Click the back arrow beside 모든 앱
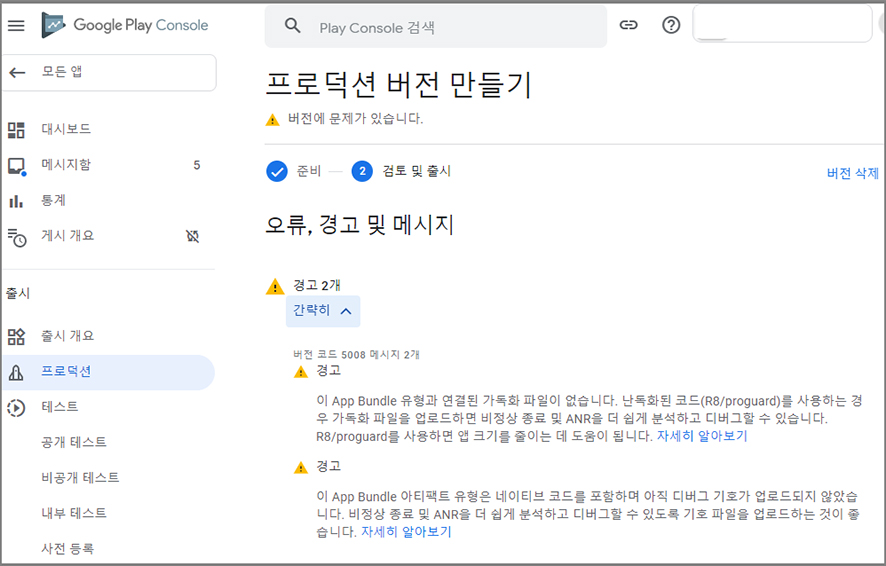 point(17,73)
